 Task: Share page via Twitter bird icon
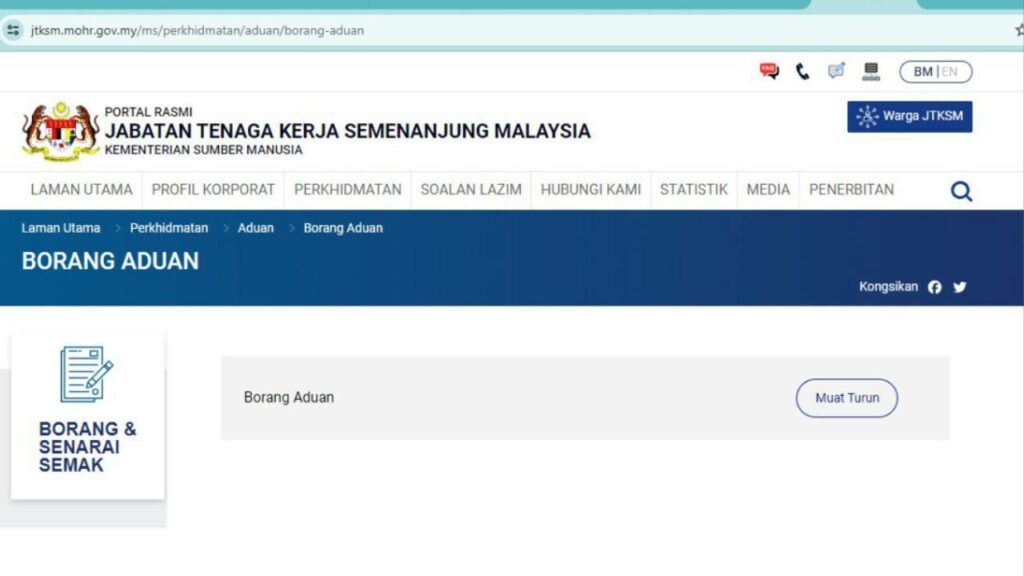[x=960, y=287]
